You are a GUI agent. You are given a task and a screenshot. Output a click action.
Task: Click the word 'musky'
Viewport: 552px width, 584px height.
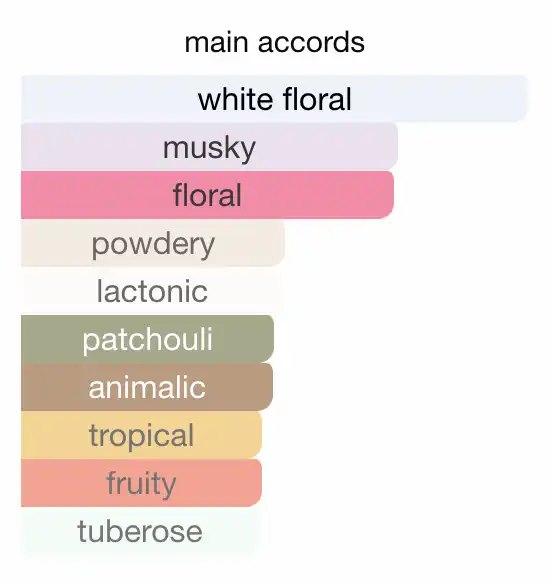pyautogui.click(x=209, y=149)
